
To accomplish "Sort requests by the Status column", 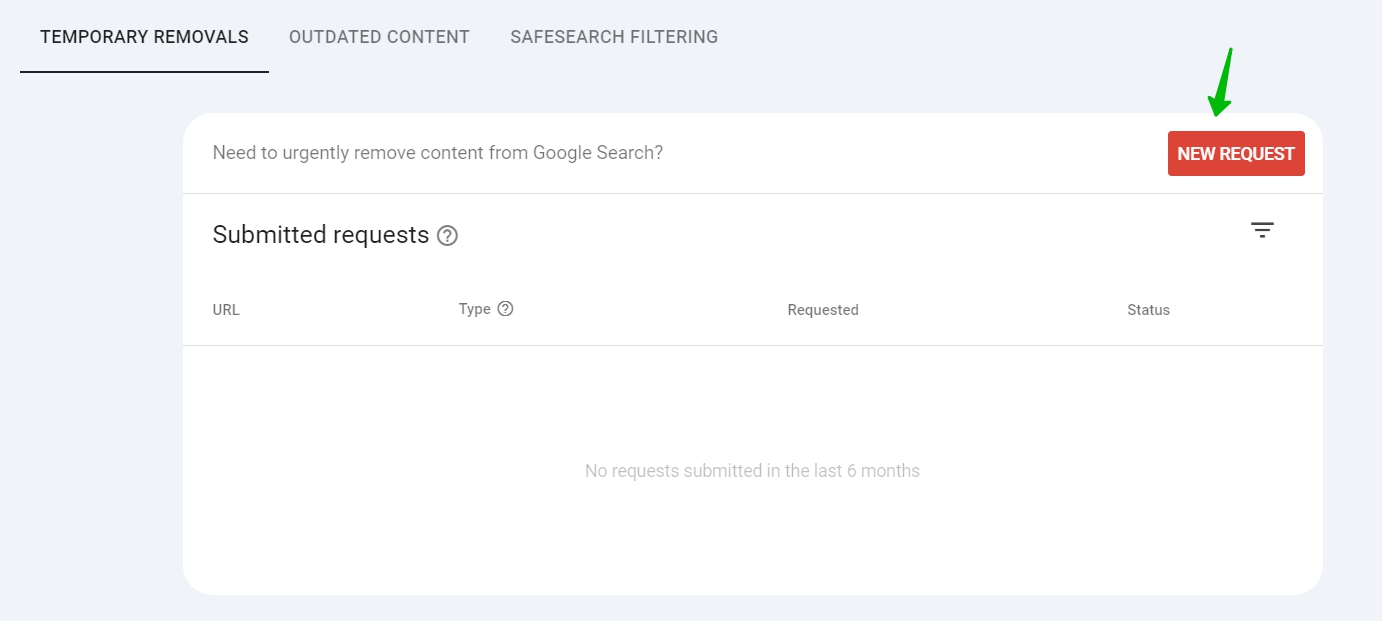I will [x=1147, y=310].
